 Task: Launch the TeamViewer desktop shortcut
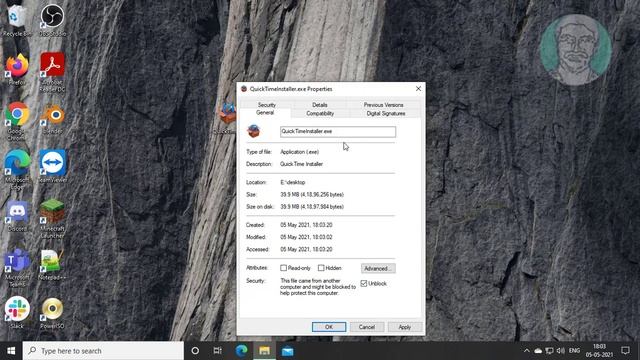pyautogui.click(x=53, y=167)
